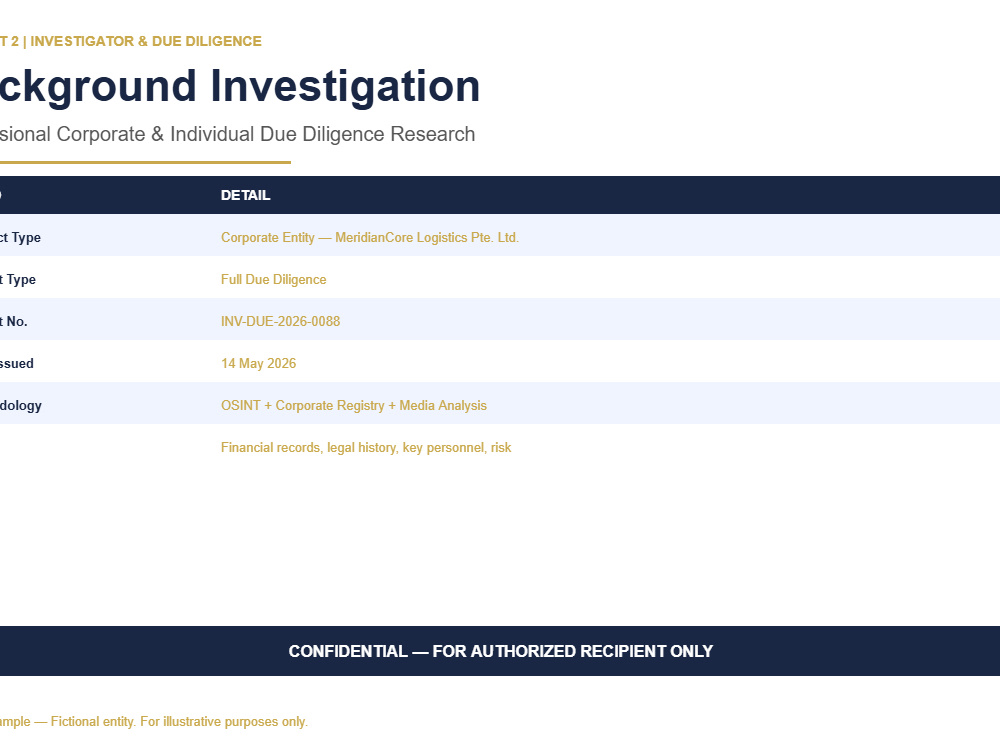Image resolution: width=1000 pixels, height=750 pixels.
Task: Select 'OSINT + Corporate Registry + Media Analysis' cell
Action: pos(354,406)
